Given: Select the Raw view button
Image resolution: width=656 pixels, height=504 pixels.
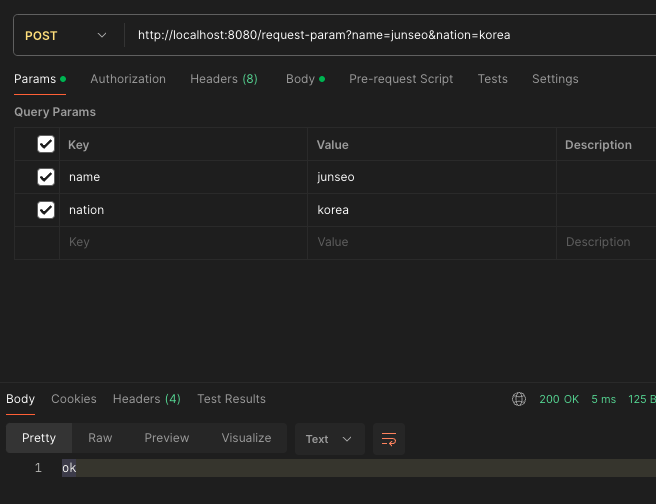Looking at the screenshot, I should click(100, 438).
